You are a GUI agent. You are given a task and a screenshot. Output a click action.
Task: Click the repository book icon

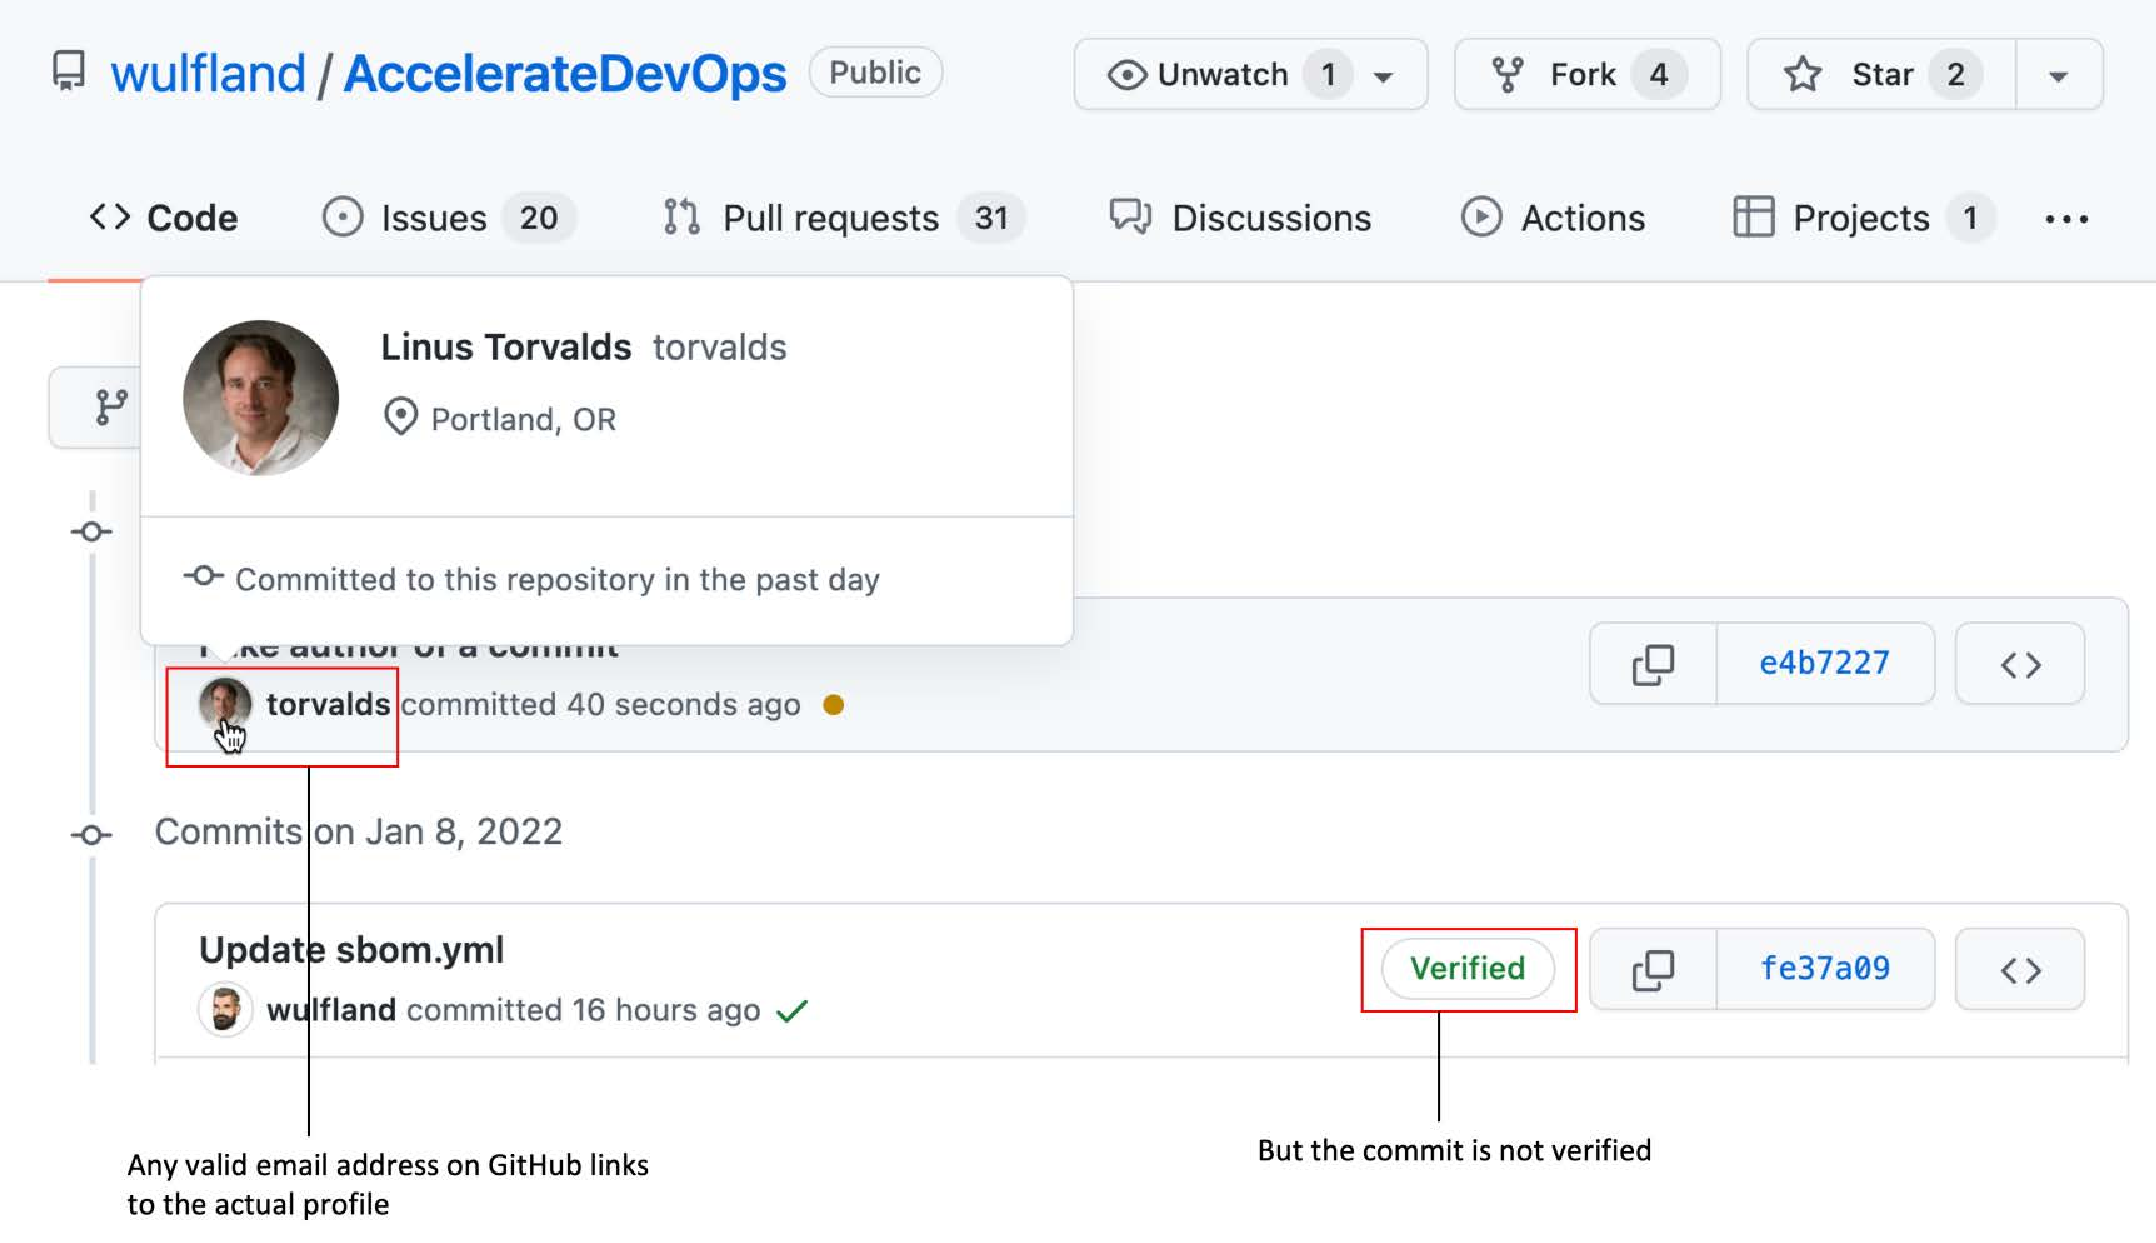click(x=69, y=72)
